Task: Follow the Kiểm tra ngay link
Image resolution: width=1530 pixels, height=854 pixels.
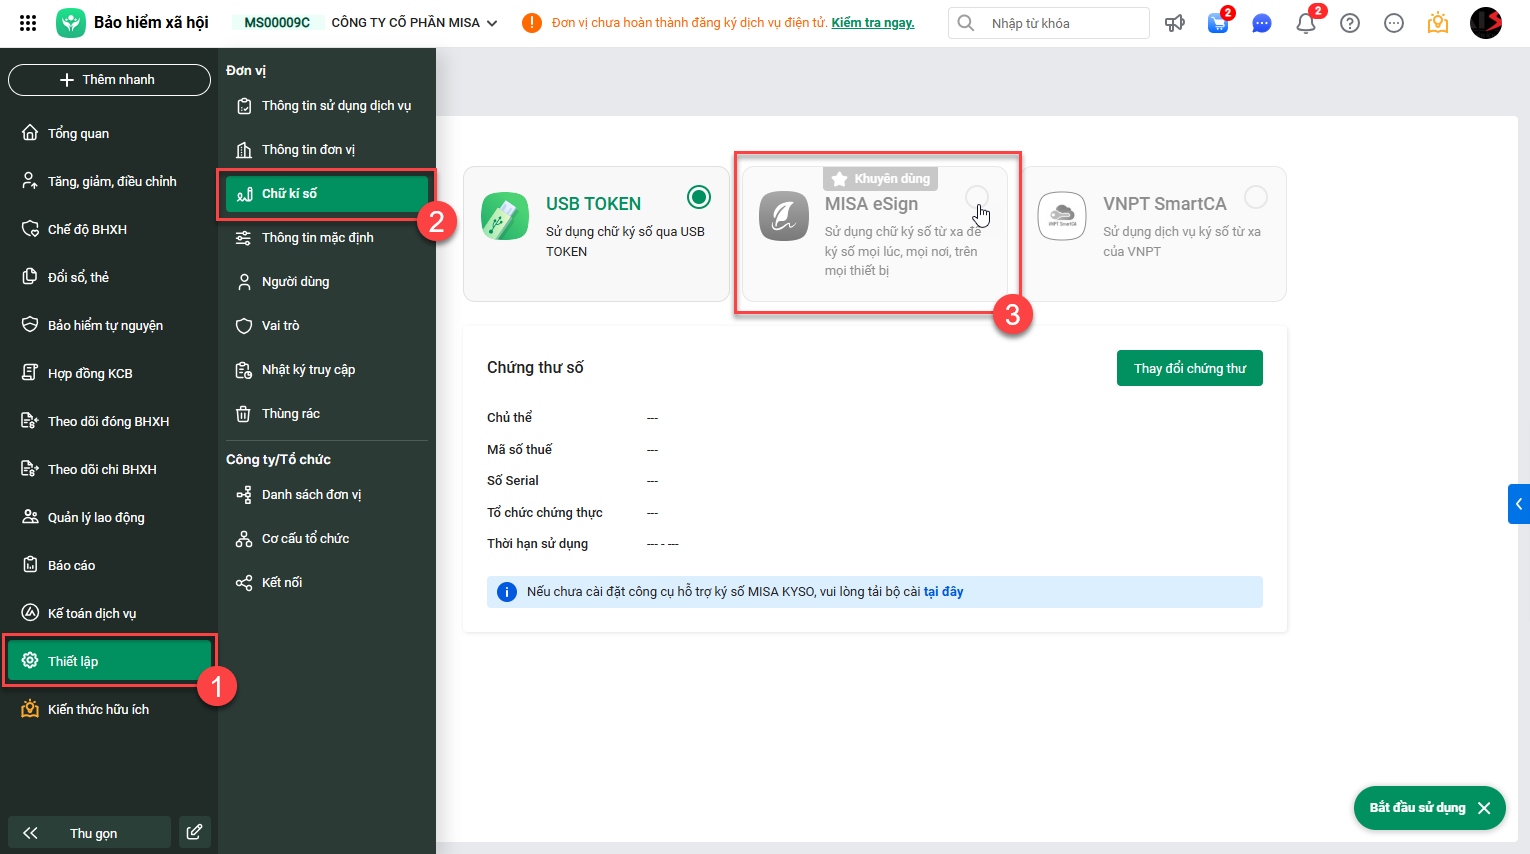Action: [x=873, y=23]
